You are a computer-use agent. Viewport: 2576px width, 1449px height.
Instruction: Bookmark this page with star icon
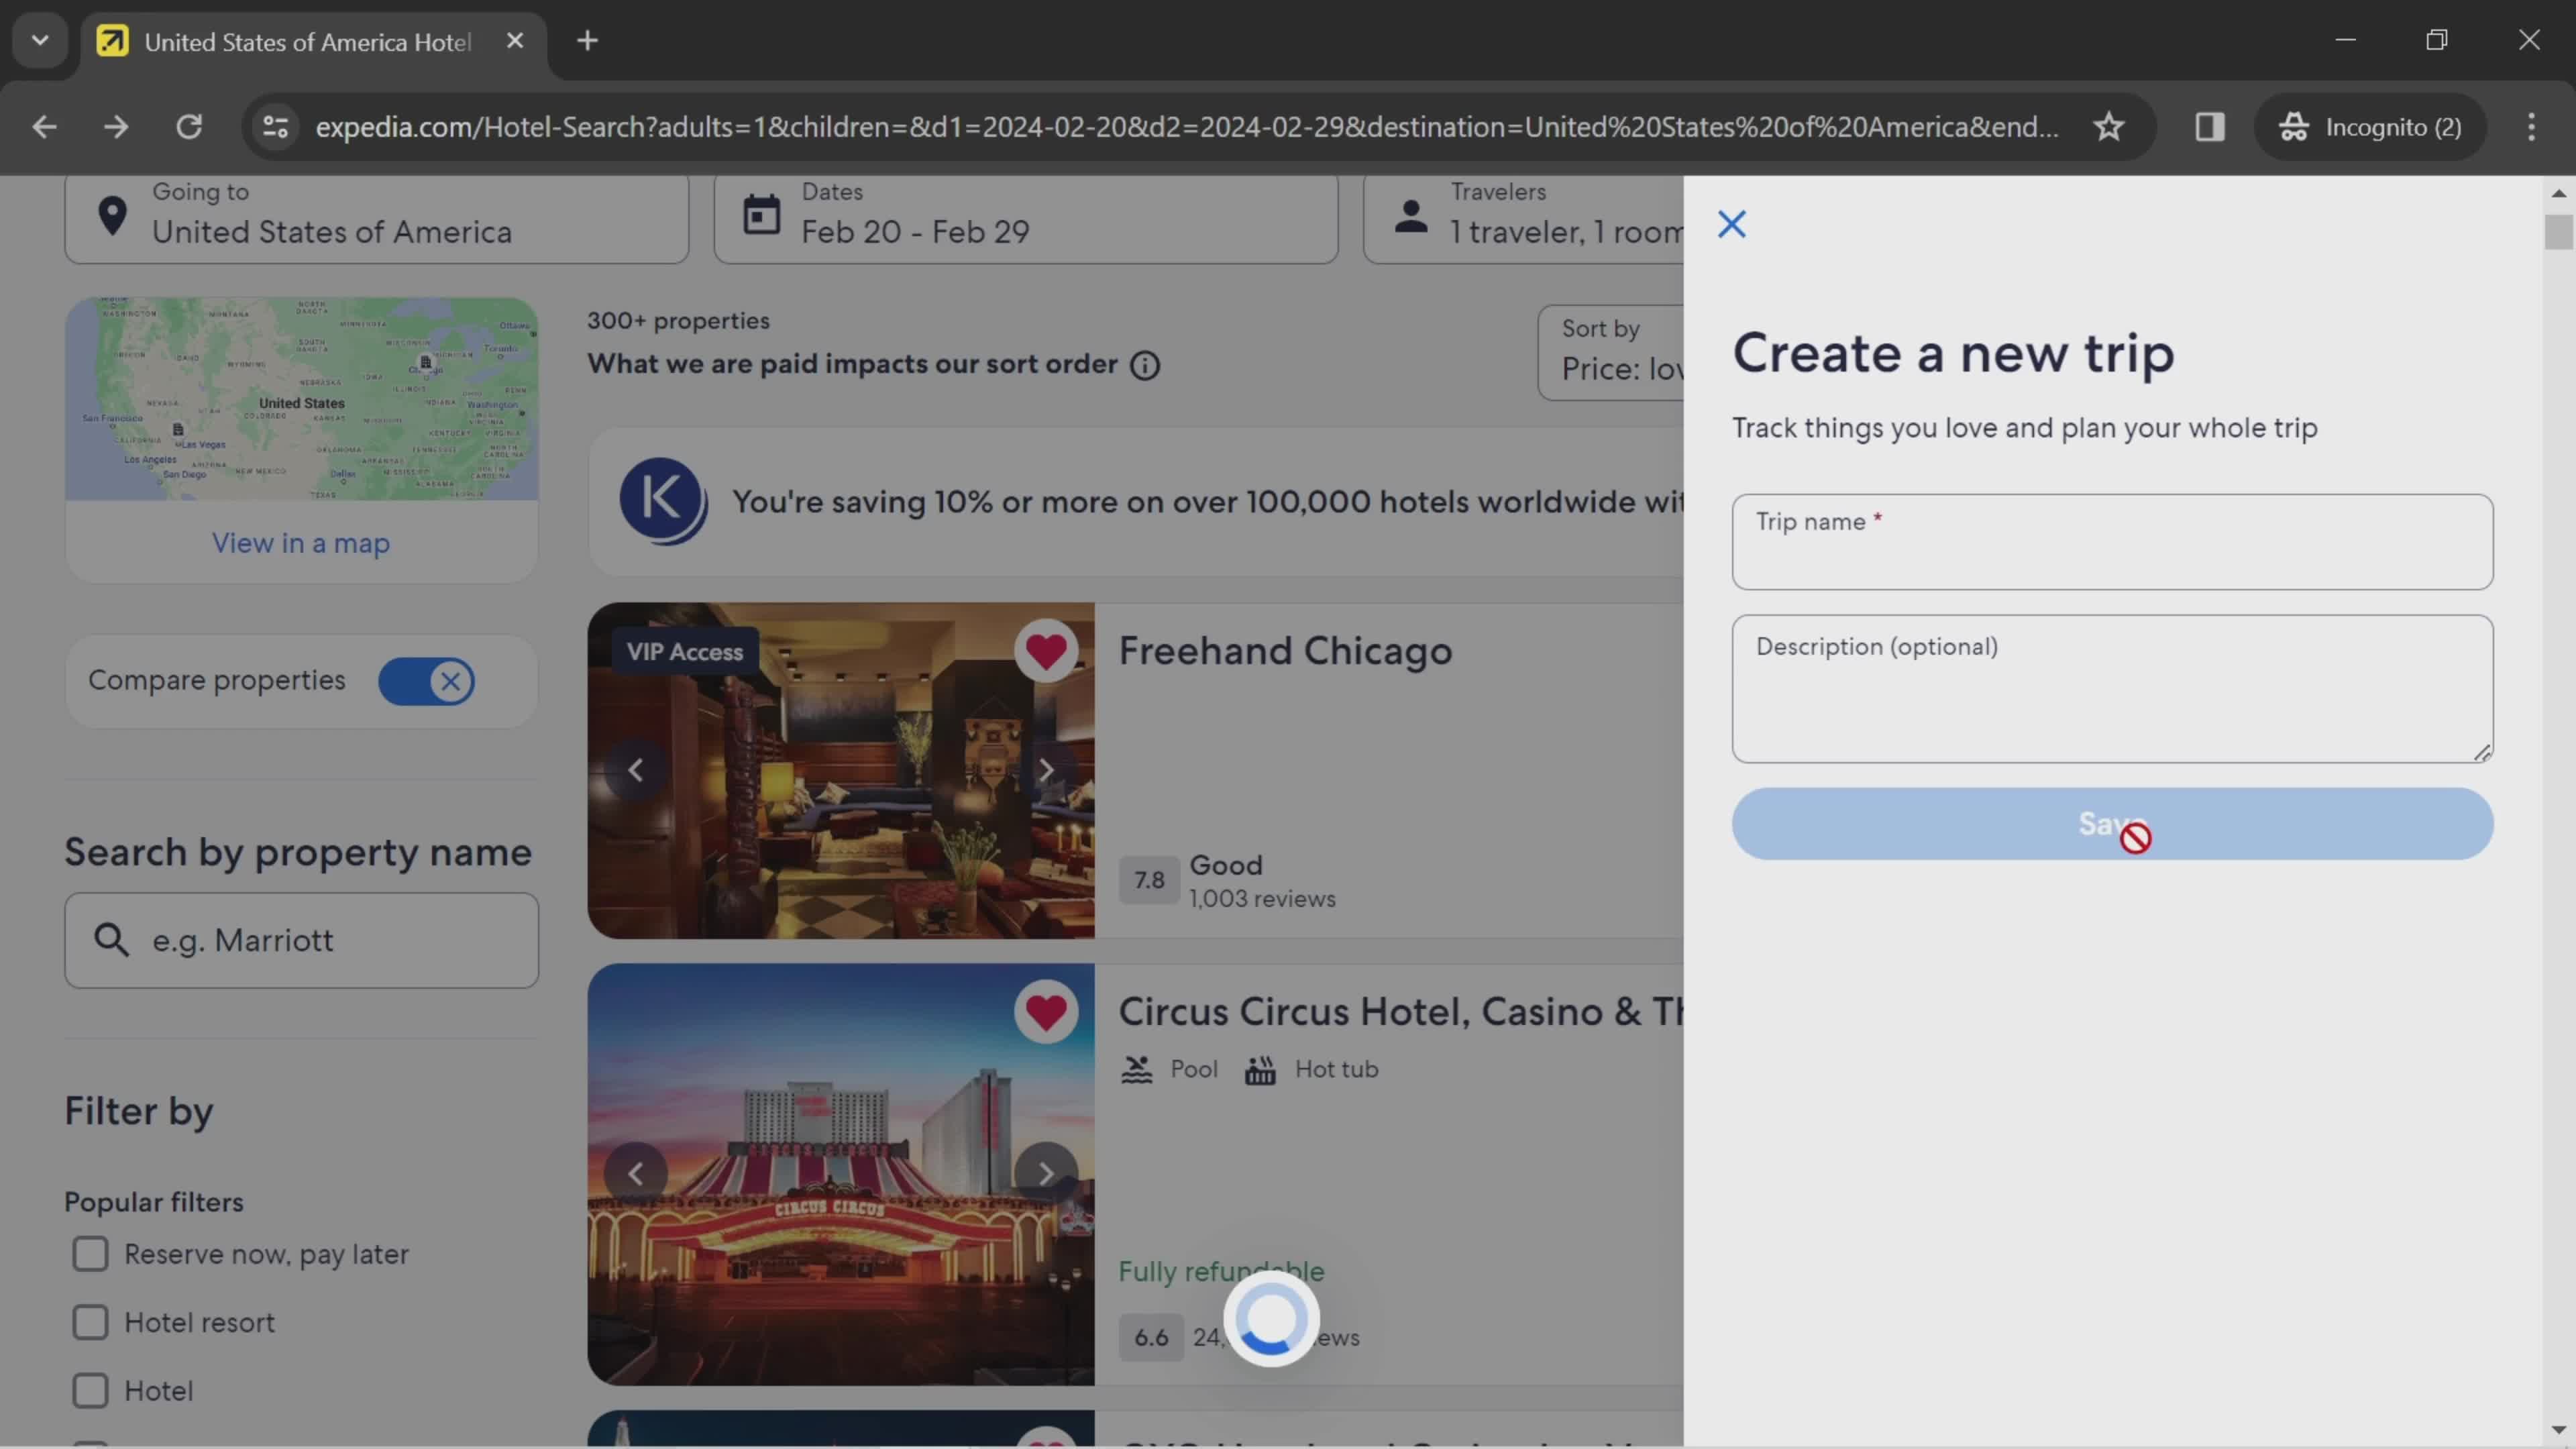[x=2109, y=127]
